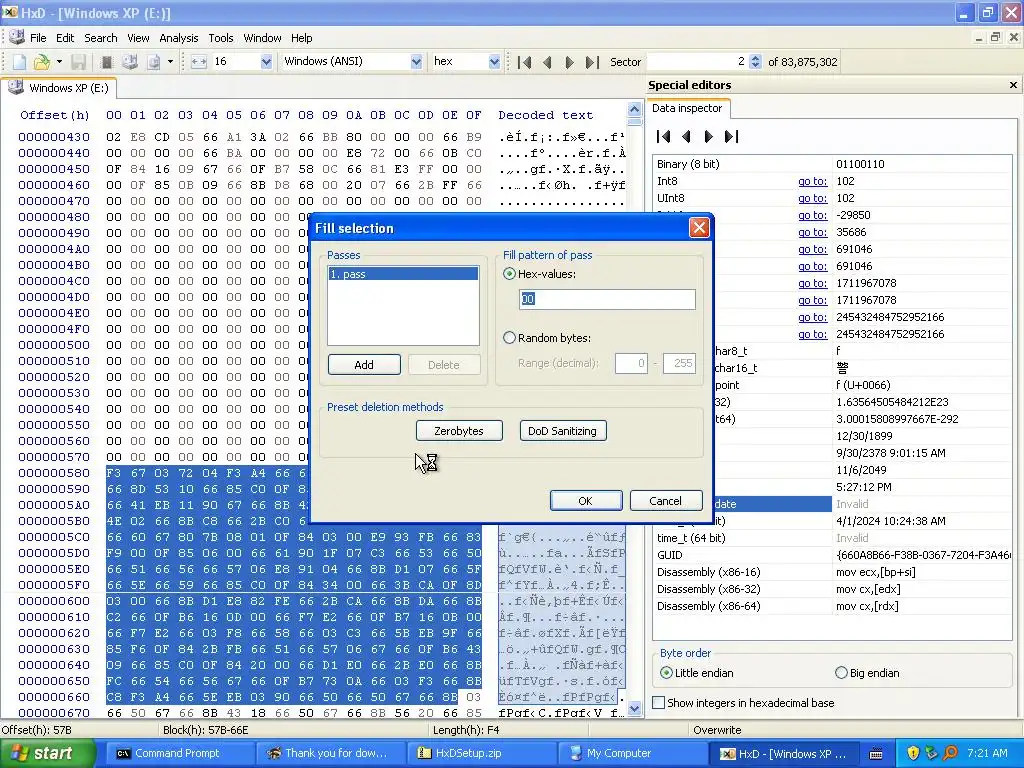
Task: Click the bytes-per-row width icon
Action: [x=199, y=62]
